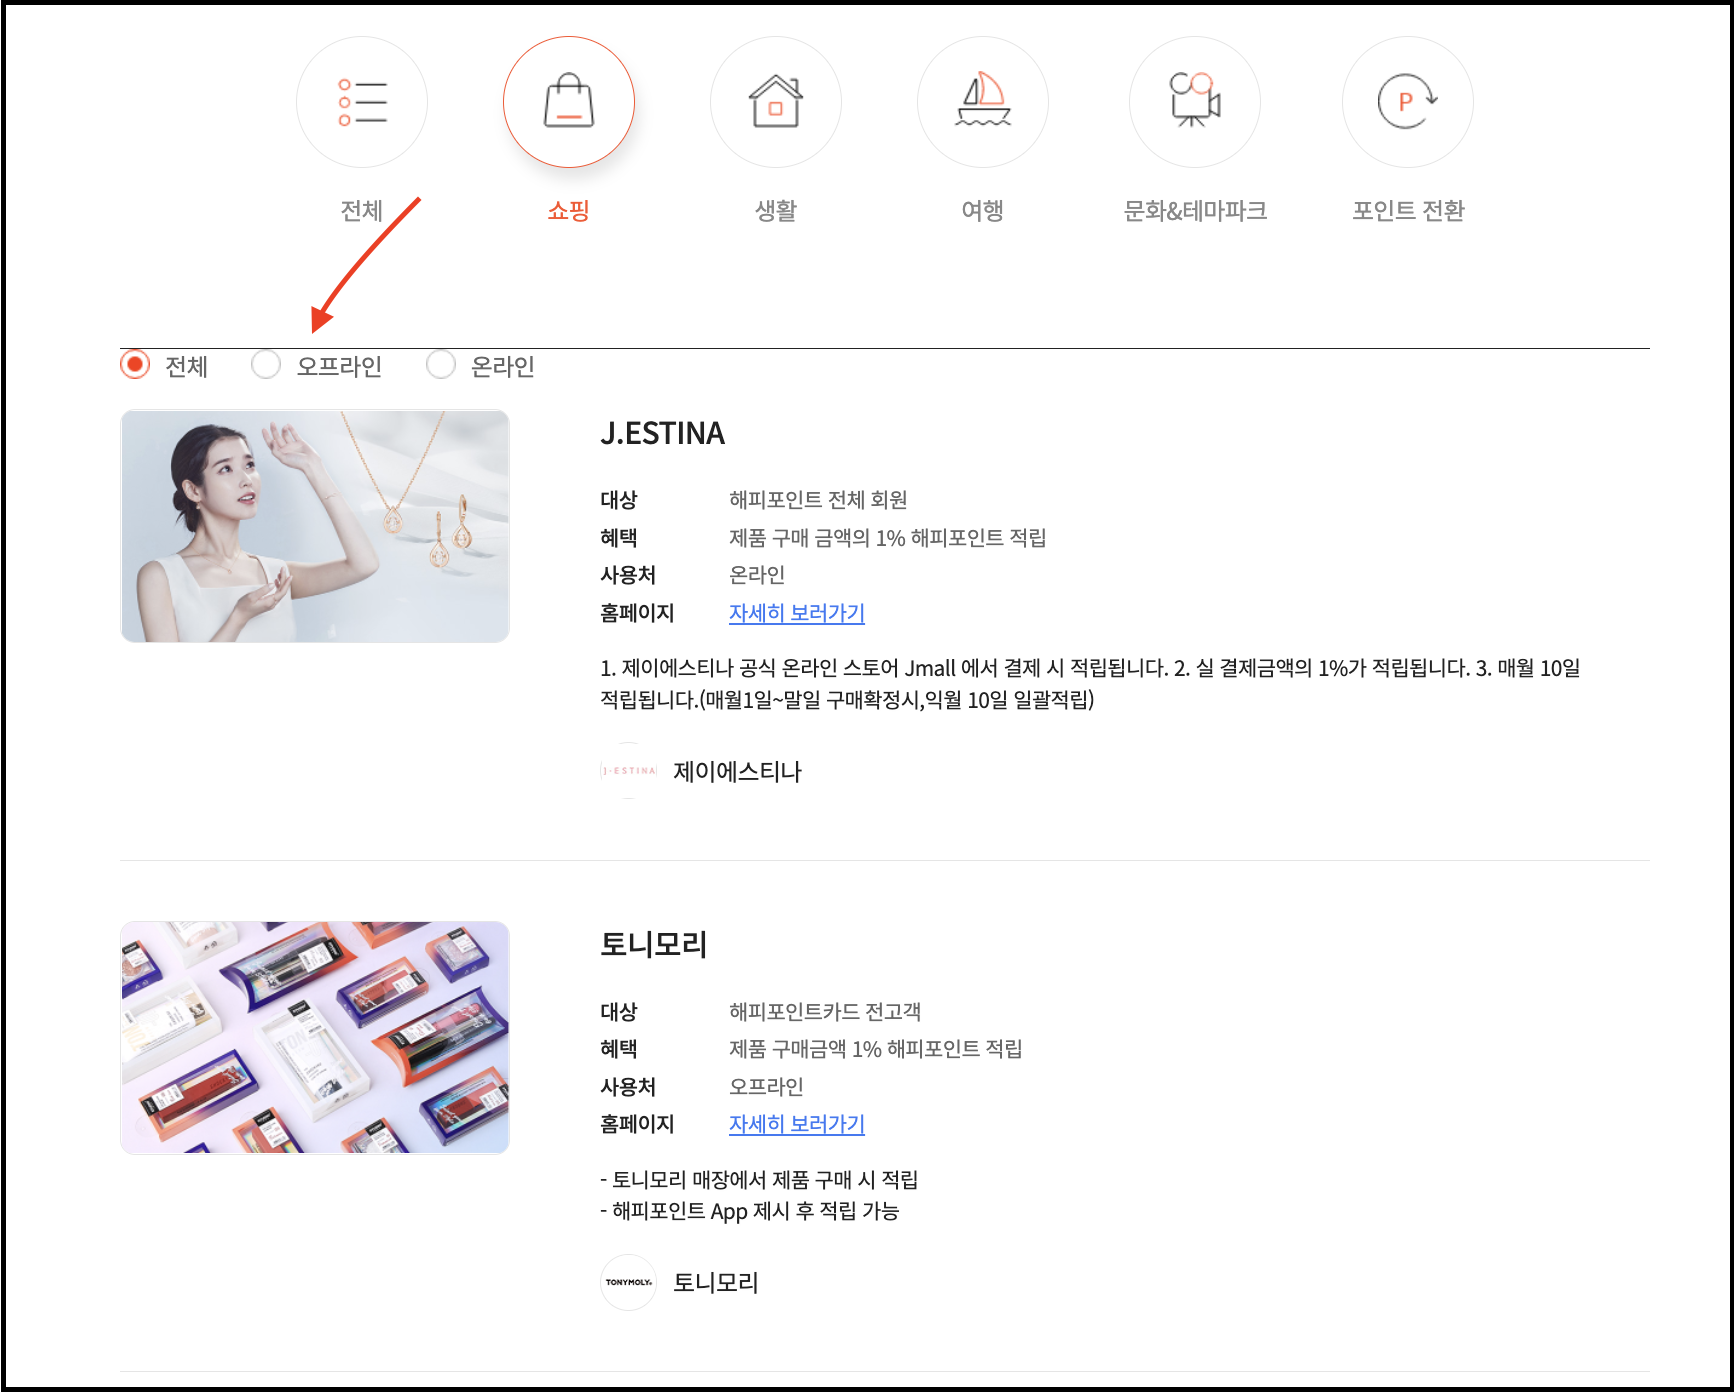Viewport: 1734px width, 1392px height.
Task: Click the 생활 category label
Action: pos(776,211)
